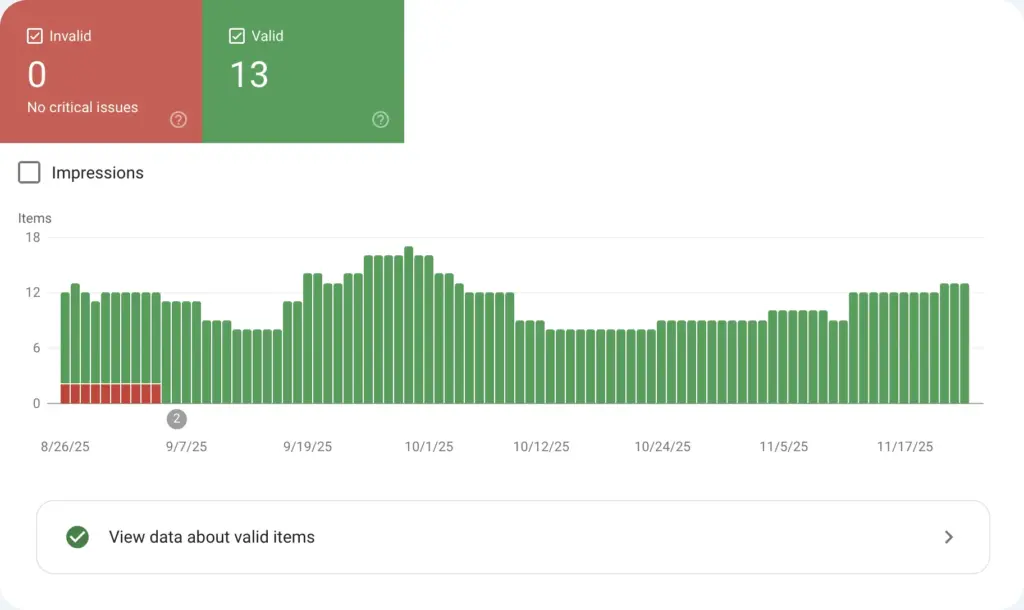Uncheck the Valid checkbox
This screenshot has height=610, width=1024.
tap(236, 36)
